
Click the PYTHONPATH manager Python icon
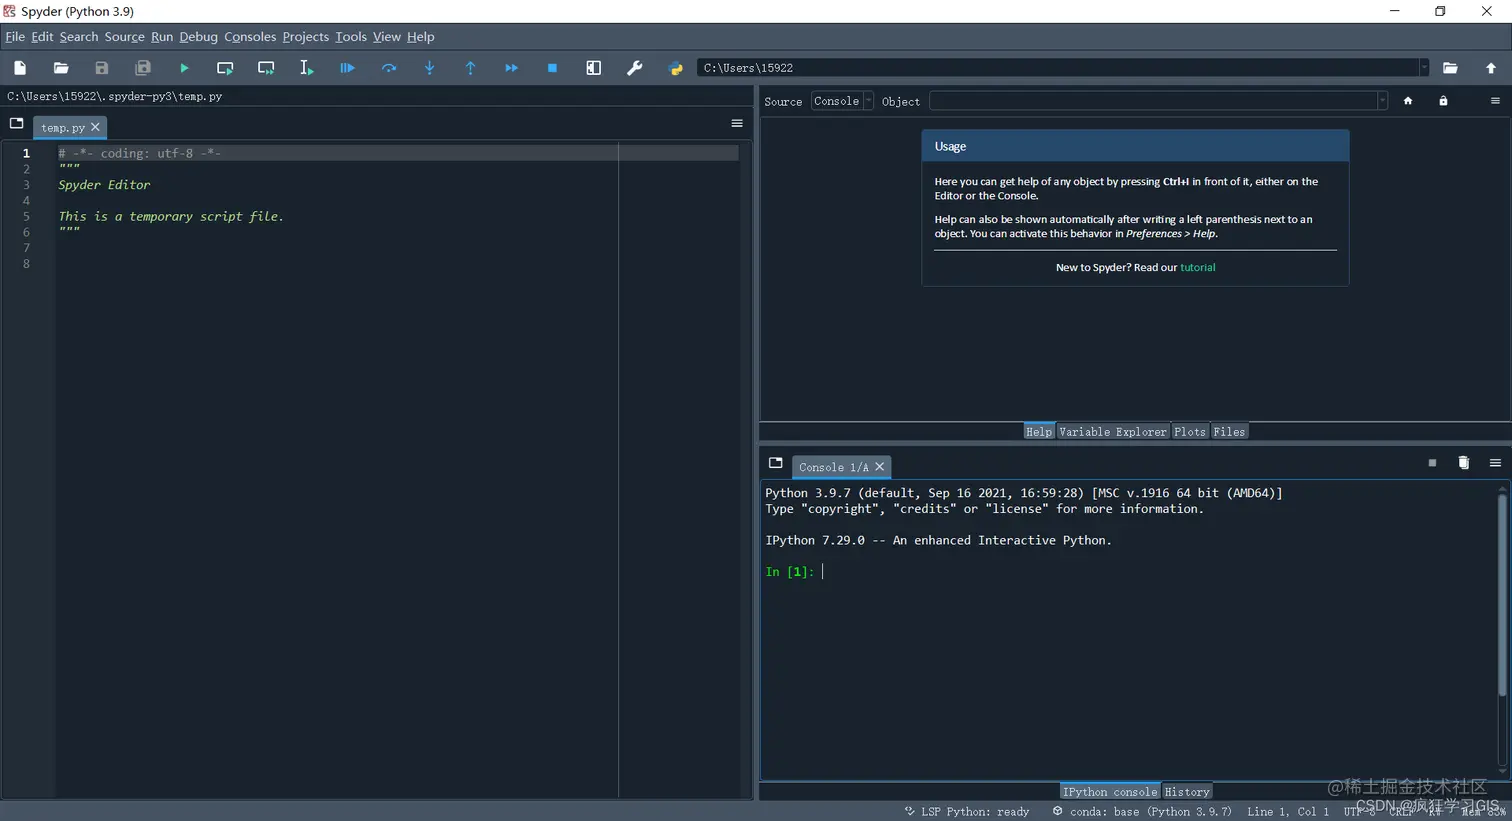pyautogui.click(x=675, y=68)
